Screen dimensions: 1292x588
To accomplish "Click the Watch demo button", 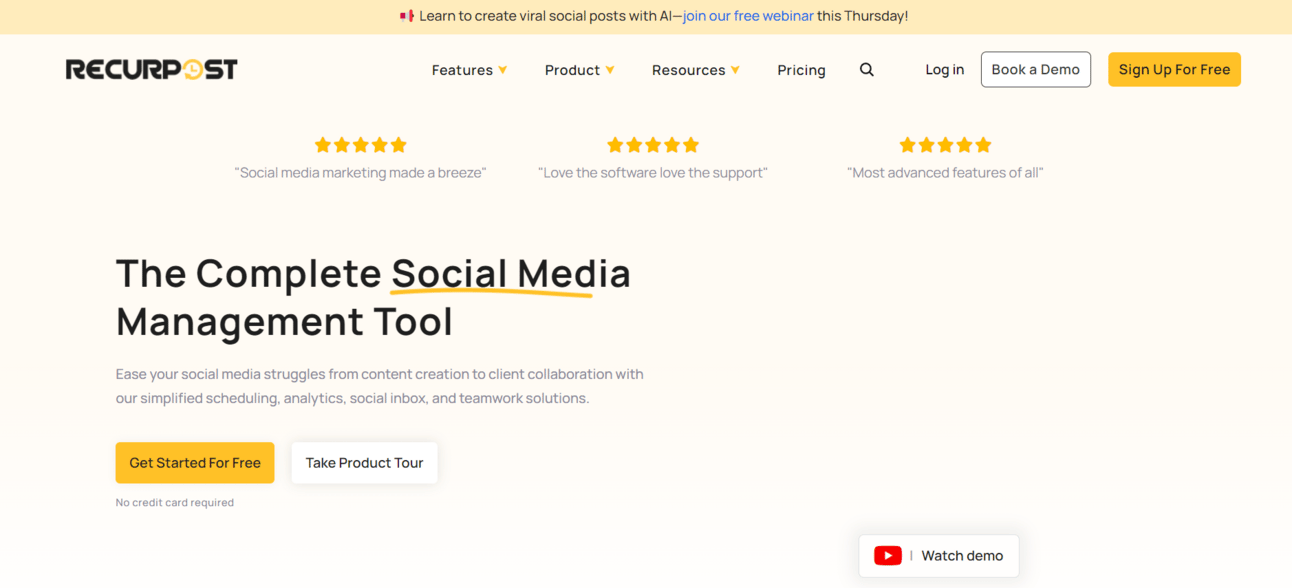I will 939,556.
